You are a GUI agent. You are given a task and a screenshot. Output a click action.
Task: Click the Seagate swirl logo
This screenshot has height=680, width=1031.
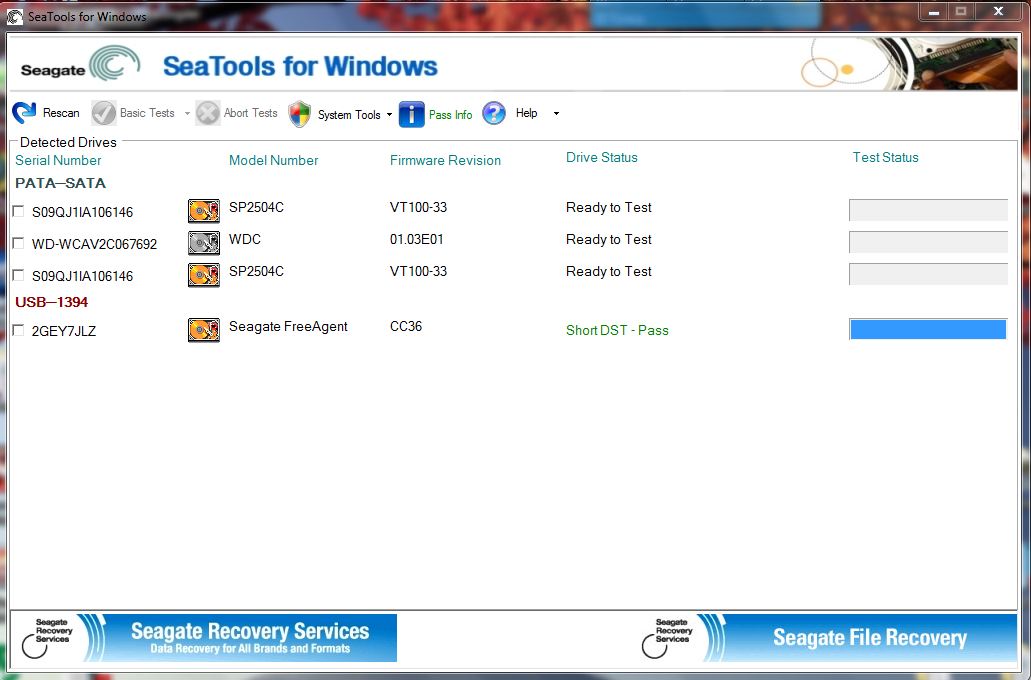coord(115,62)
